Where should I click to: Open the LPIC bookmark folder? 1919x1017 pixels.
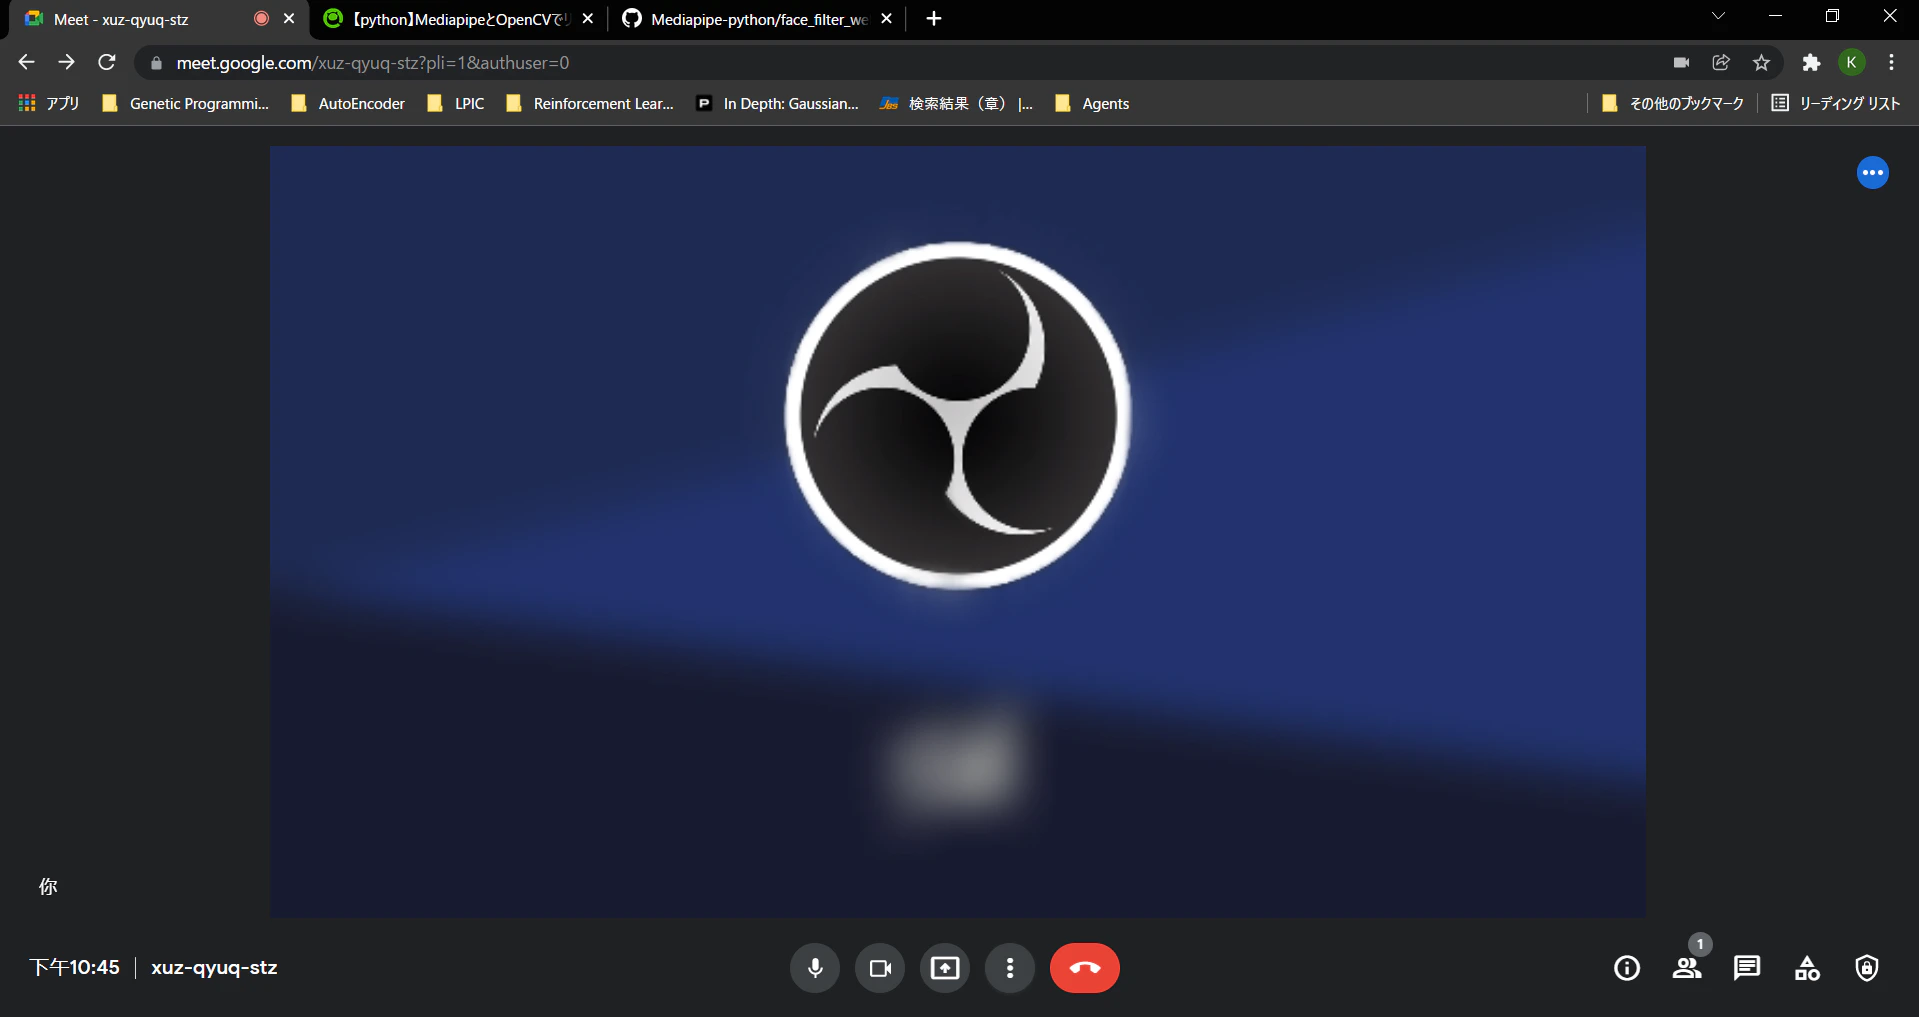pyautogui.click(x=456, y=104)
